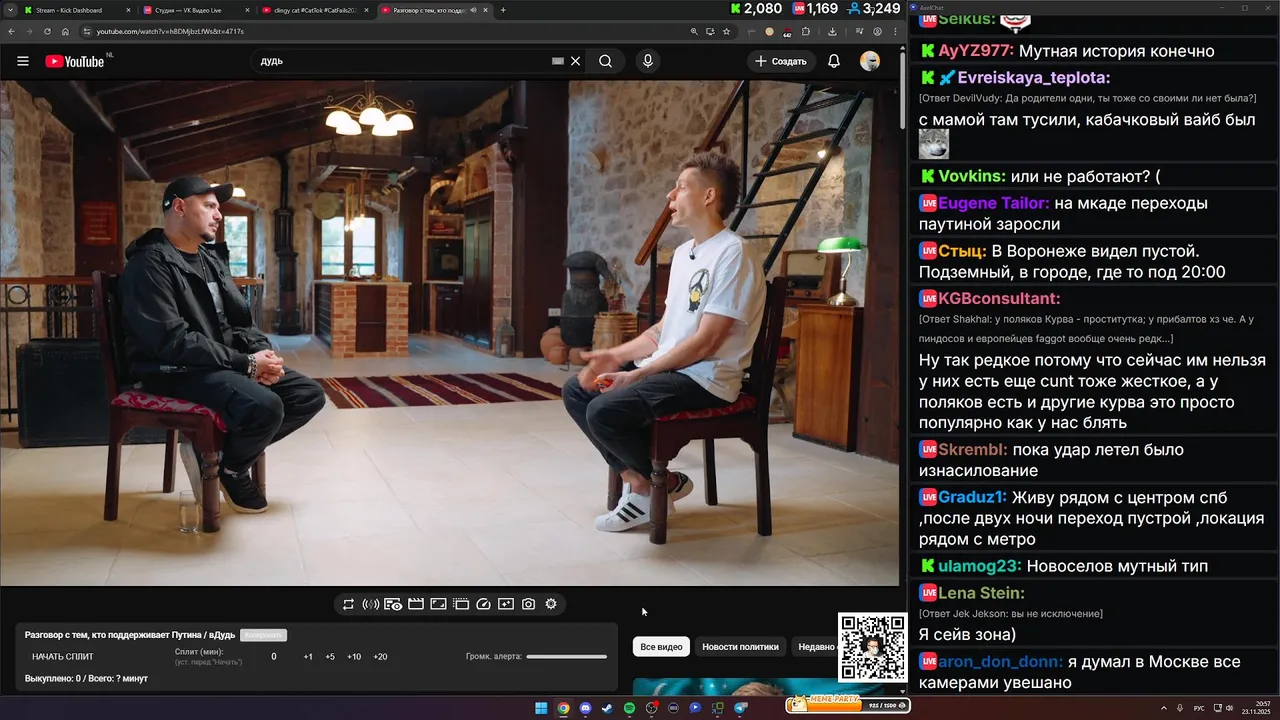This screenshot has width=1280, height=720.
Task: Click the fullscreen frame icon in toolbar
Action: pos(438,604)
